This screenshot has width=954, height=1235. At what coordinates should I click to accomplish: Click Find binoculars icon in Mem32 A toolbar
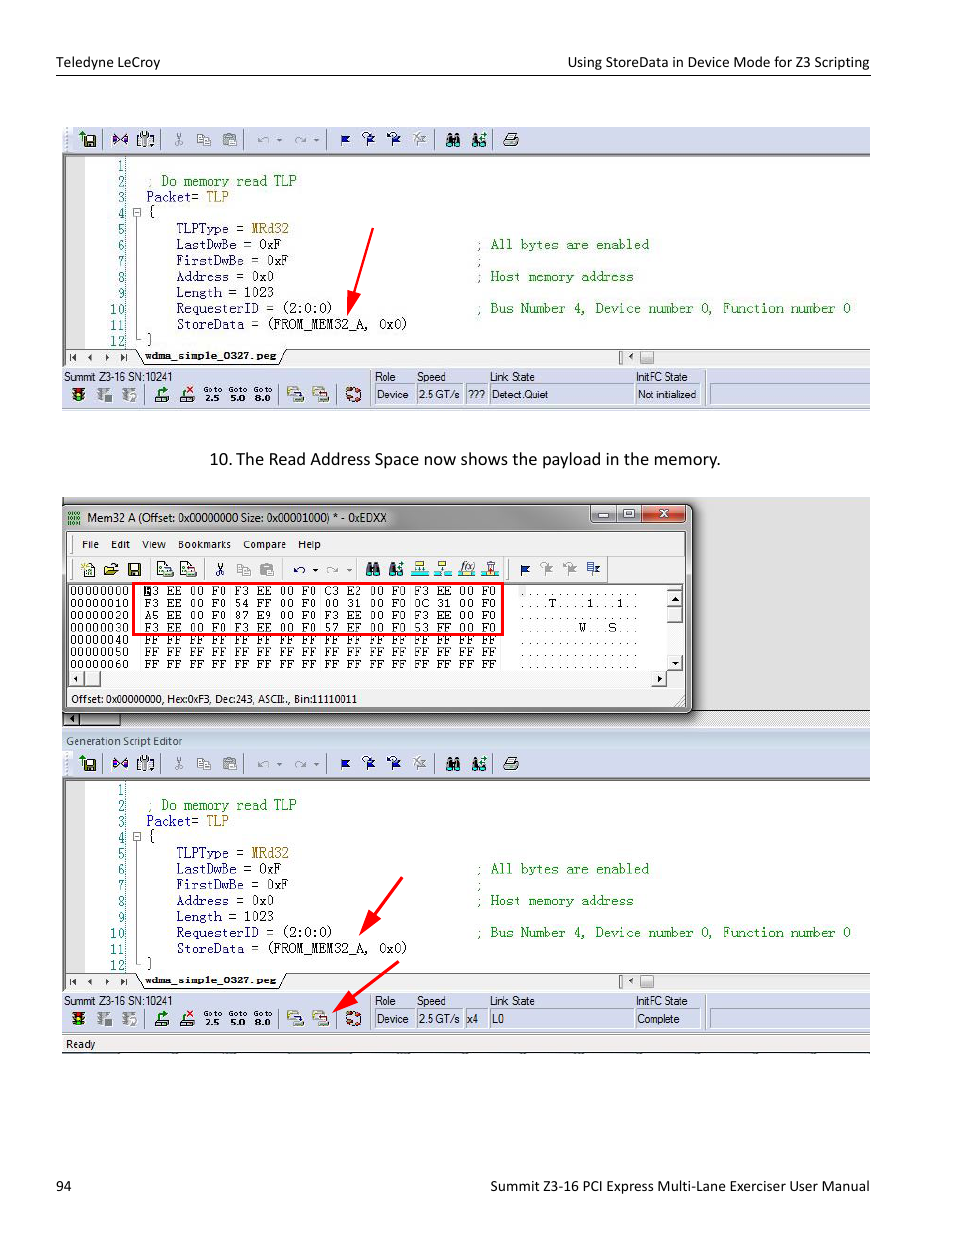point(372,569)
